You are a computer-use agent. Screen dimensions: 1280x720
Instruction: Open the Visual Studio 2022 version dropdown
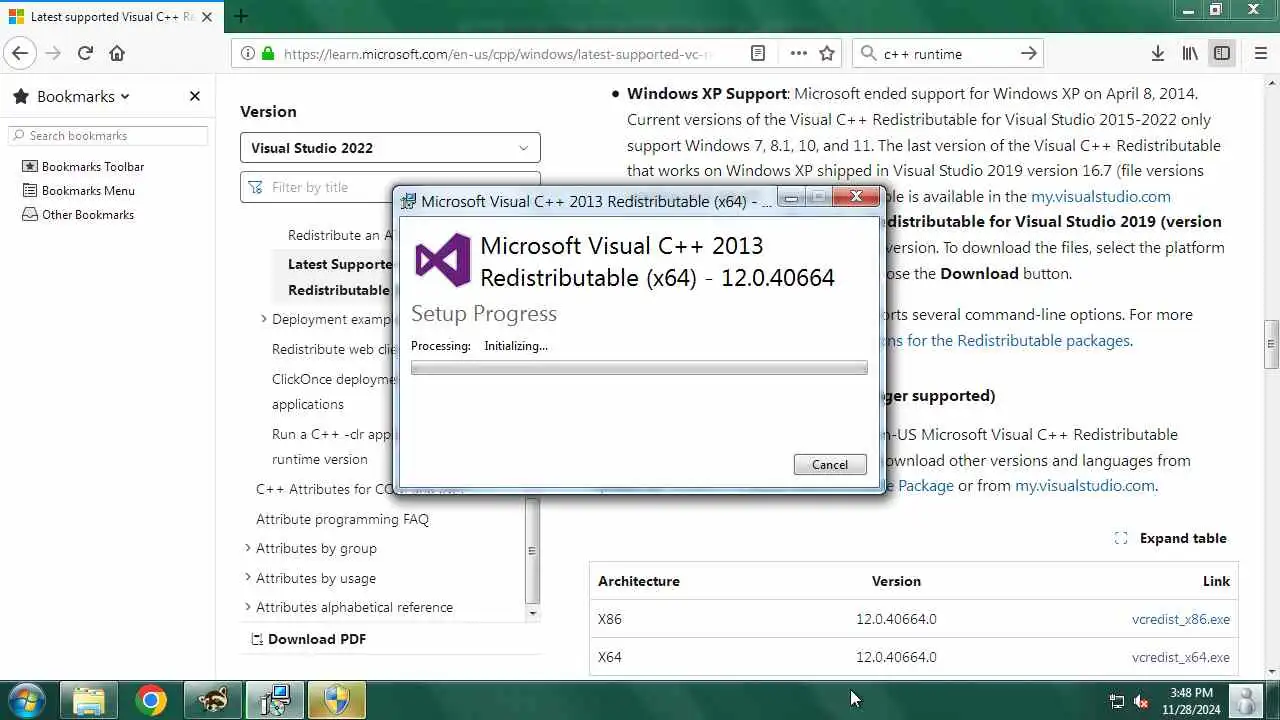click(x=390, y=148)
